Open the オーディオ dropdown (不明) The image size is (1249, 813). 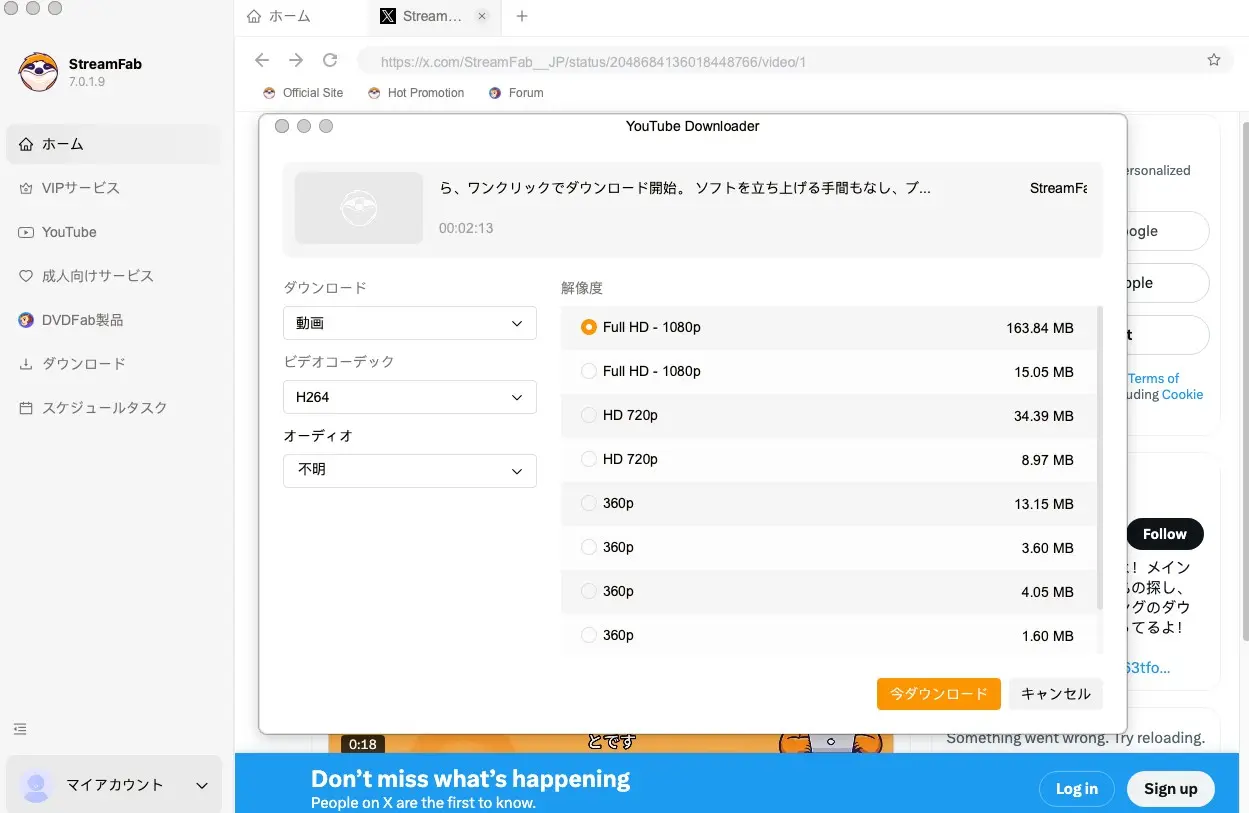[410, 471]
